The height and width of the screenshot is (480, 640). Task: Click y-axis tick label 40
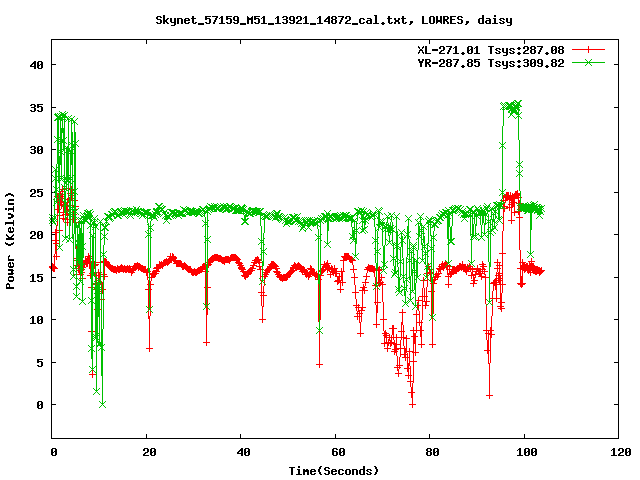pyautogui.click(x=36, y=65)
